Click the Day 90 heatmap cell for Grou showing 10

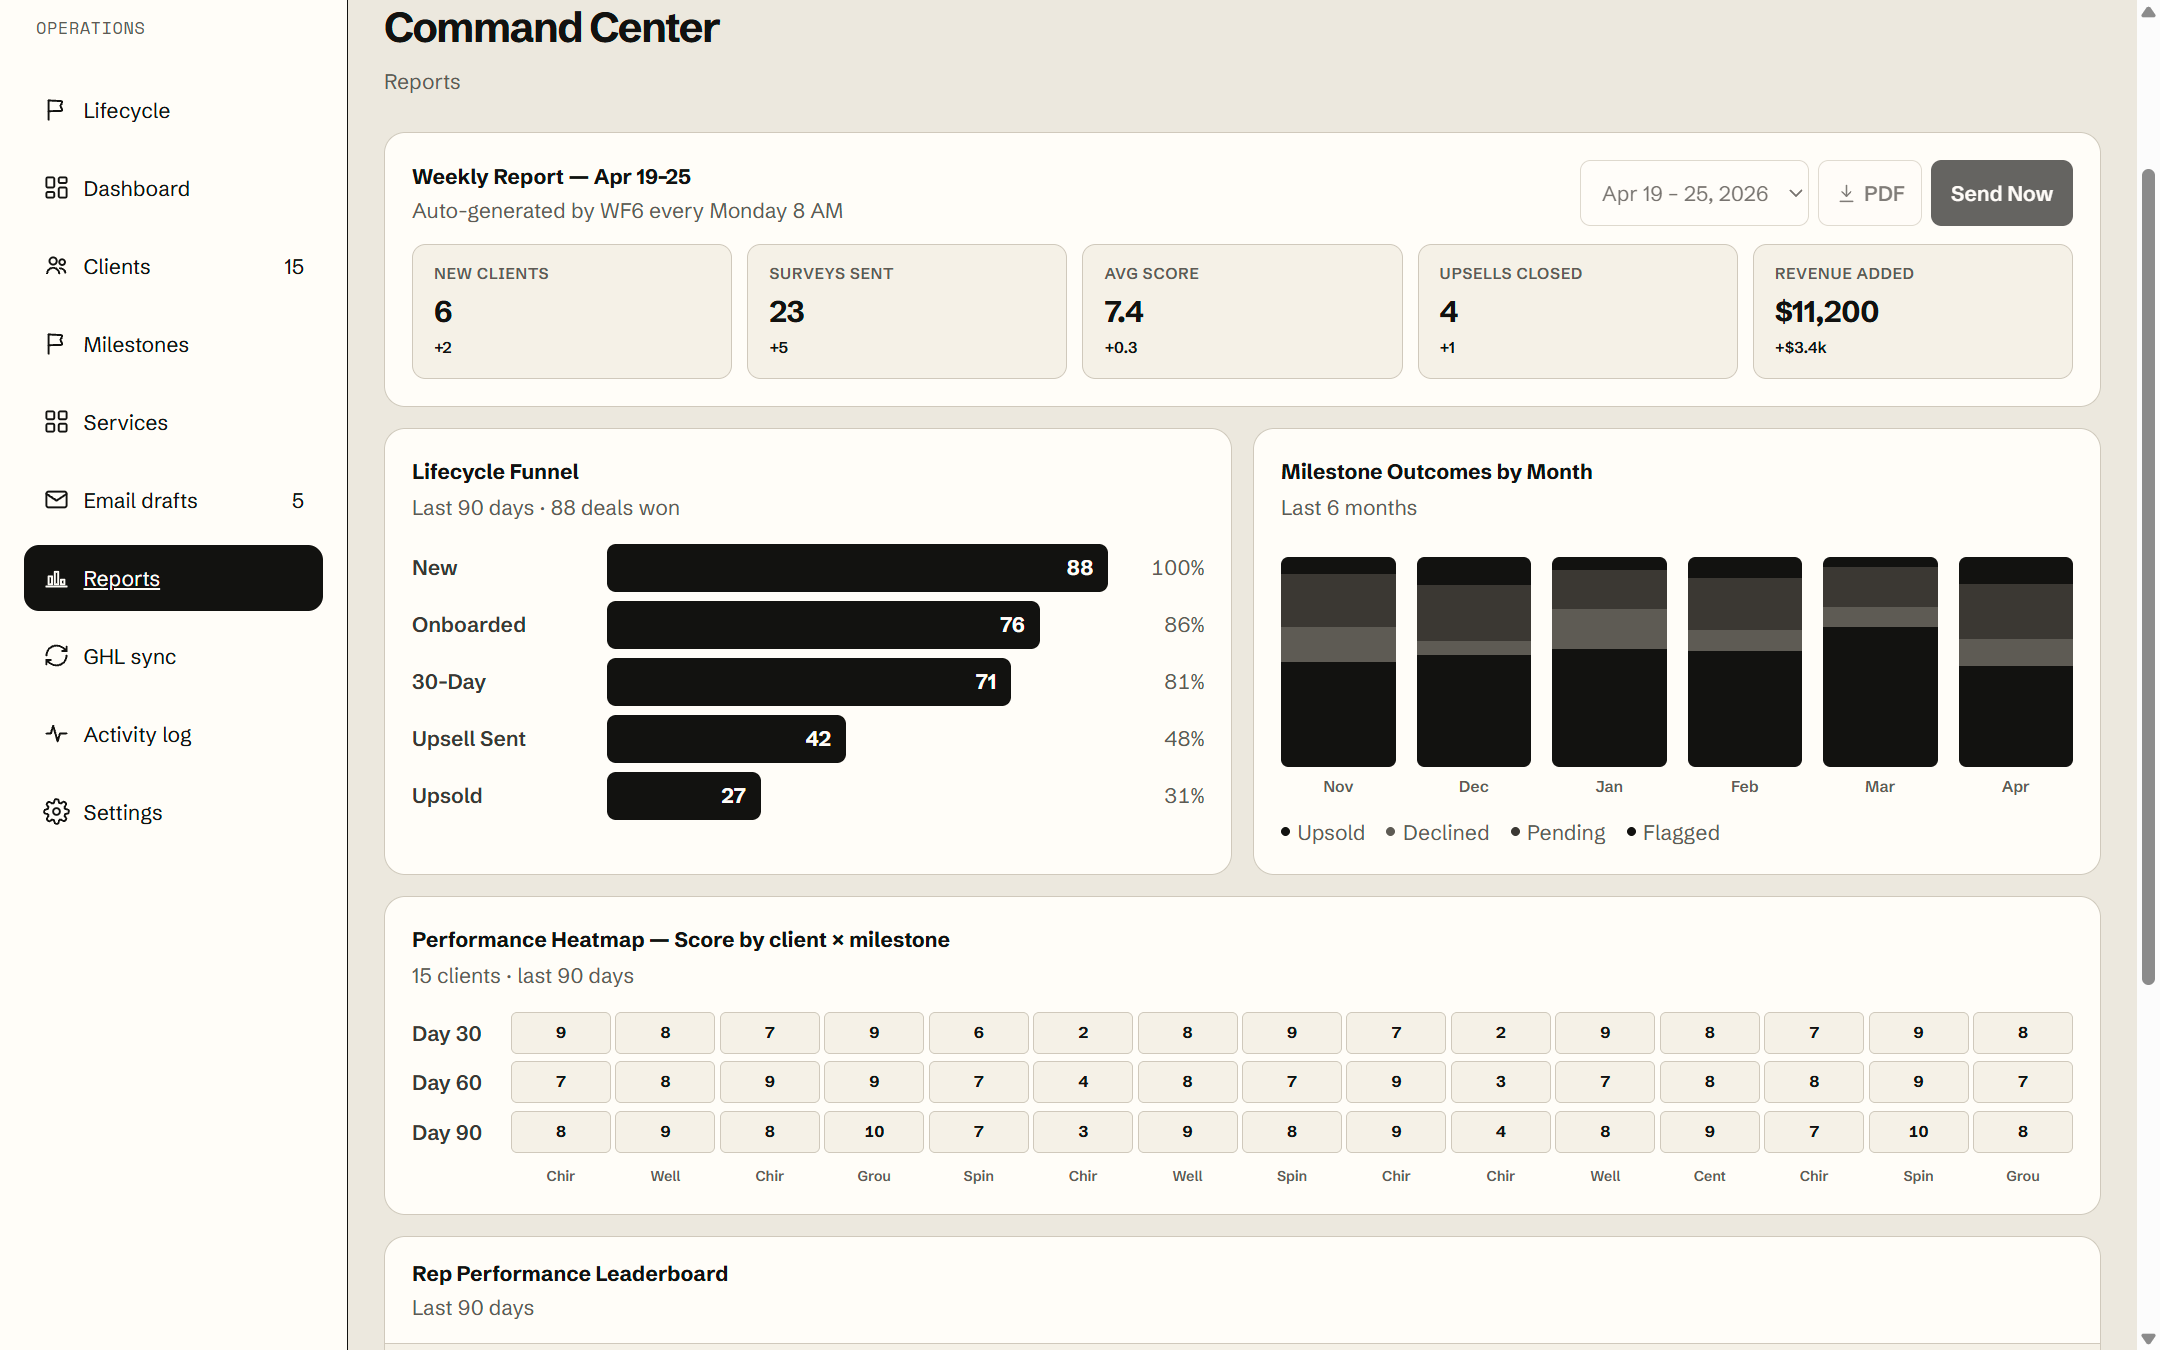click(x=874, y=1131)
